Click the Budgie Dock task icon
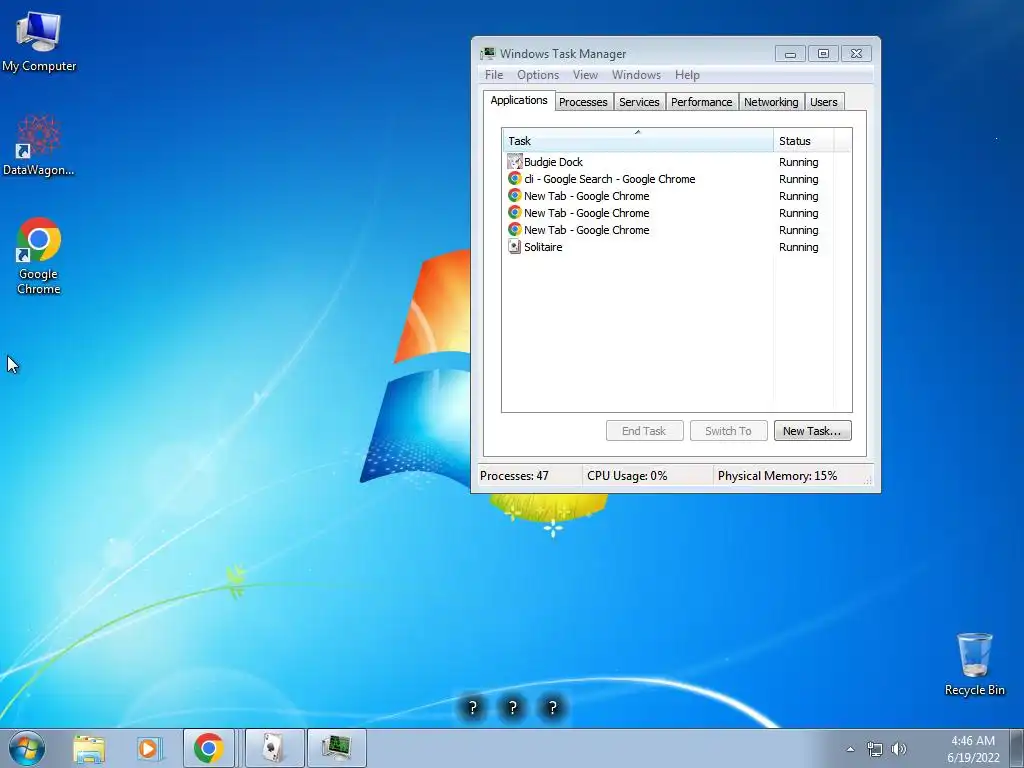1024x768 pixels. 515,161
